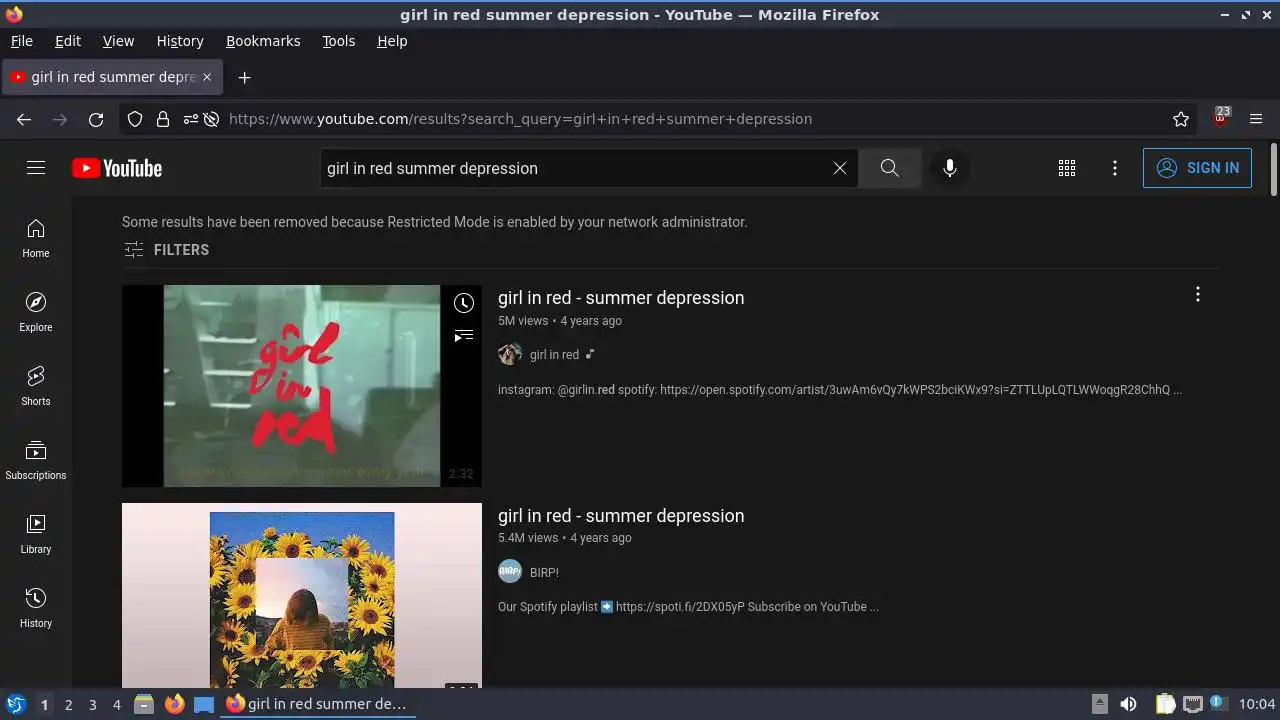This screenshot has width=1280, height=720.
Task: Open a new tab with plus
Action: click(244, 77)
